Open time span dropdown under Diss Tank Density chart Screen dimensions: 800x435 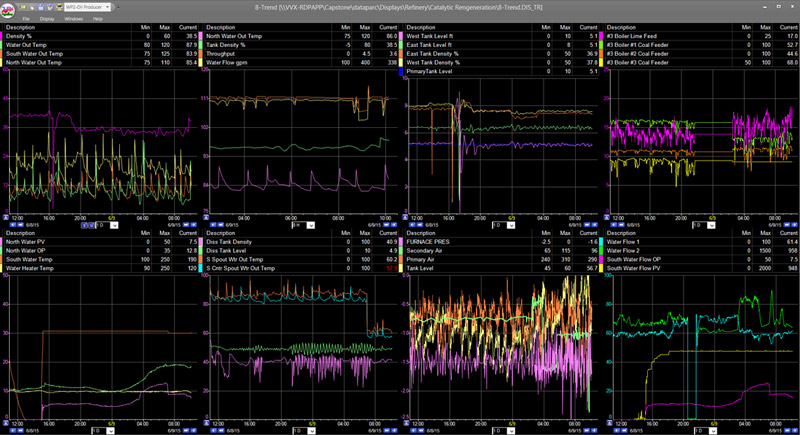pos(311,430)
